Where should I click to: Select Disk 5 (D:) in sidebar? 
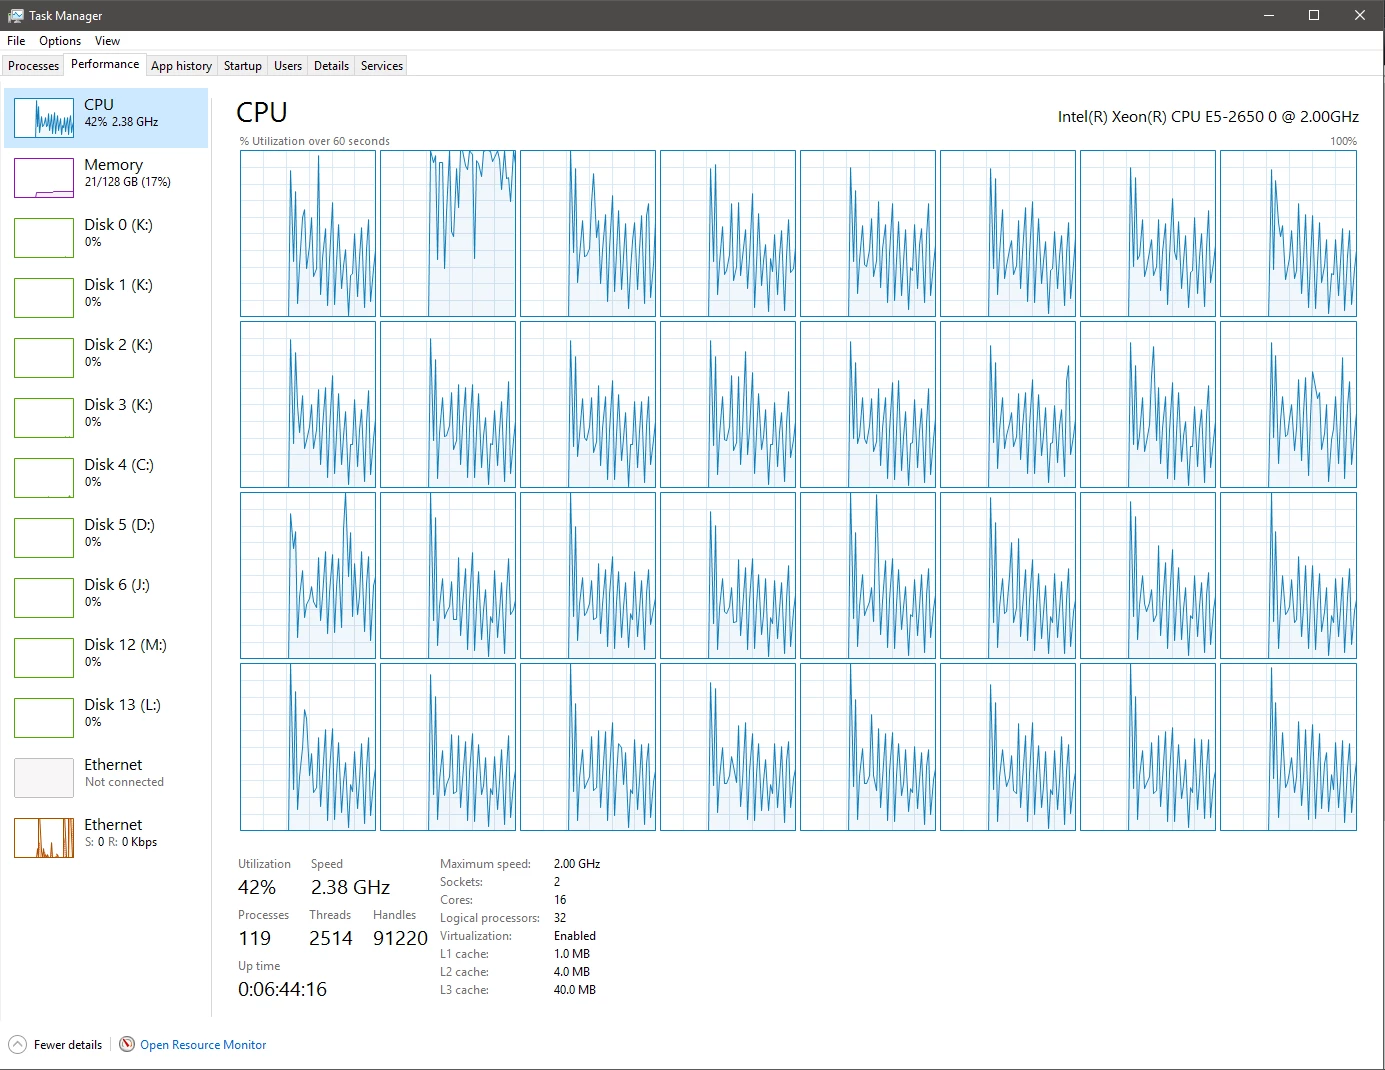pos(106,538)
